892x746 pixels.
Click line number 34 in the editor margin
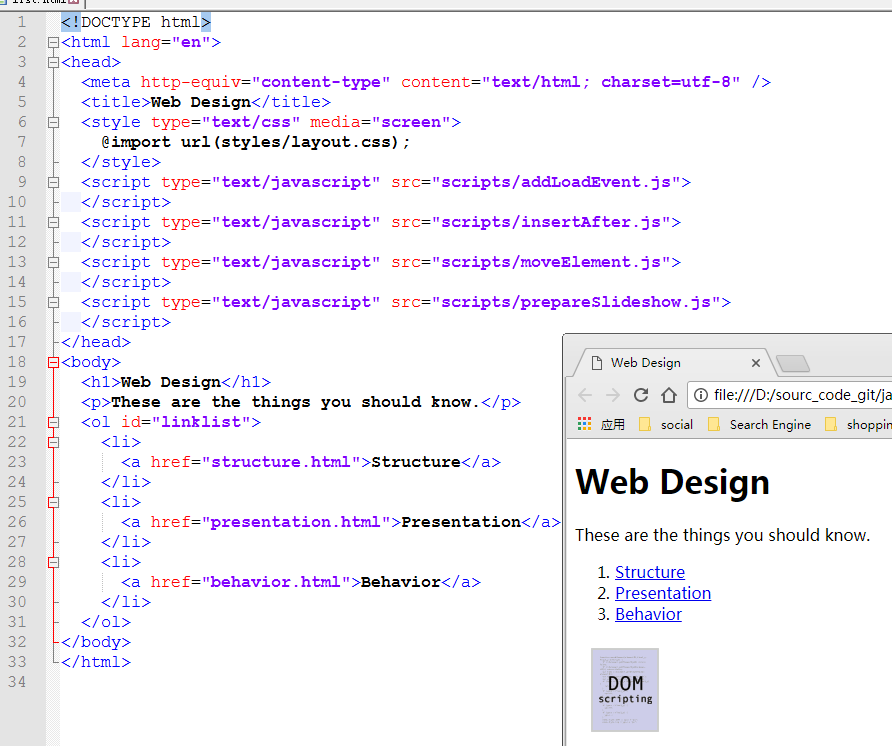coord(17,682)
